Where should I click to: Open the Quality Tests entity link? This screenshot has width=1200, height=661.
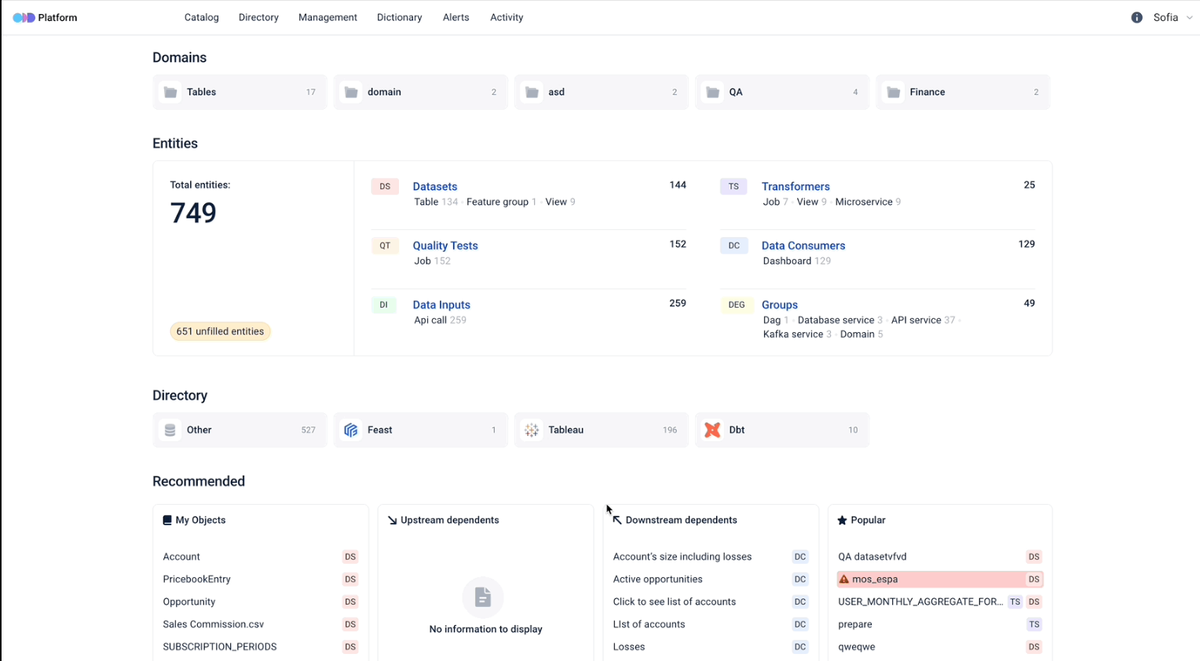(x=445, y=246)
